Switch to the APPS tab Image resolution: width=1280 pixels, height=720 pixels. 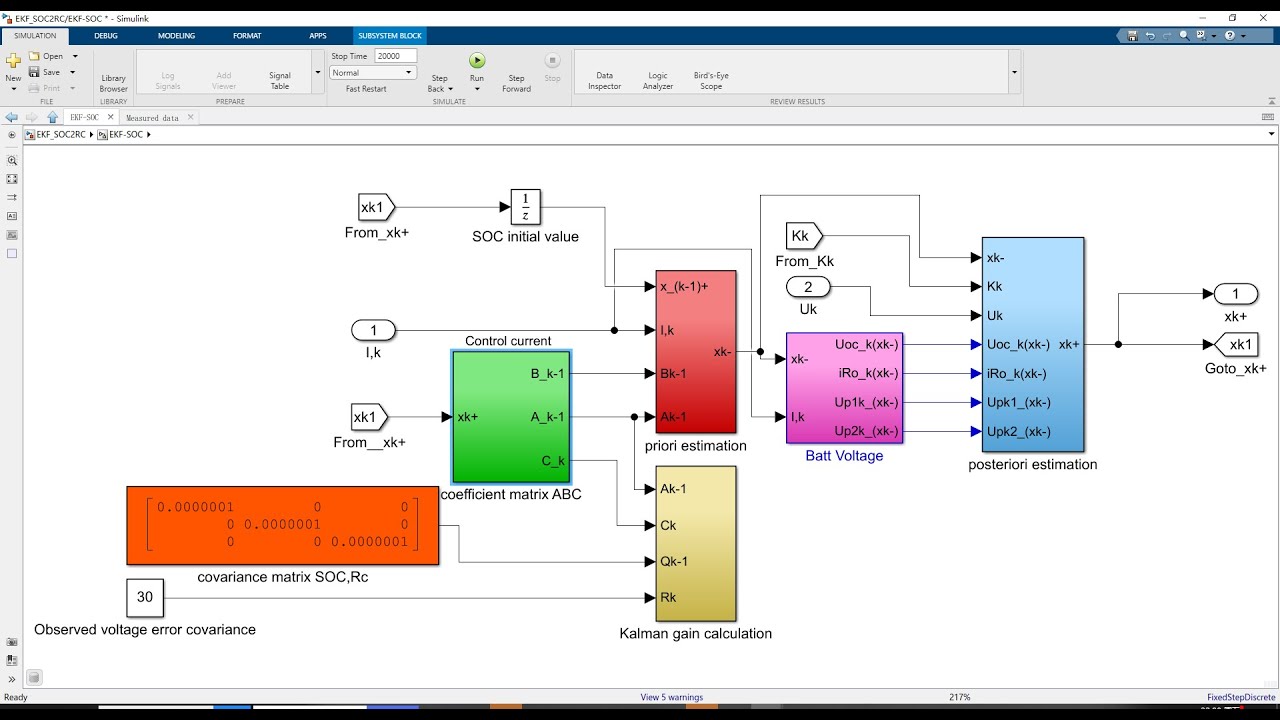(318, 35)
